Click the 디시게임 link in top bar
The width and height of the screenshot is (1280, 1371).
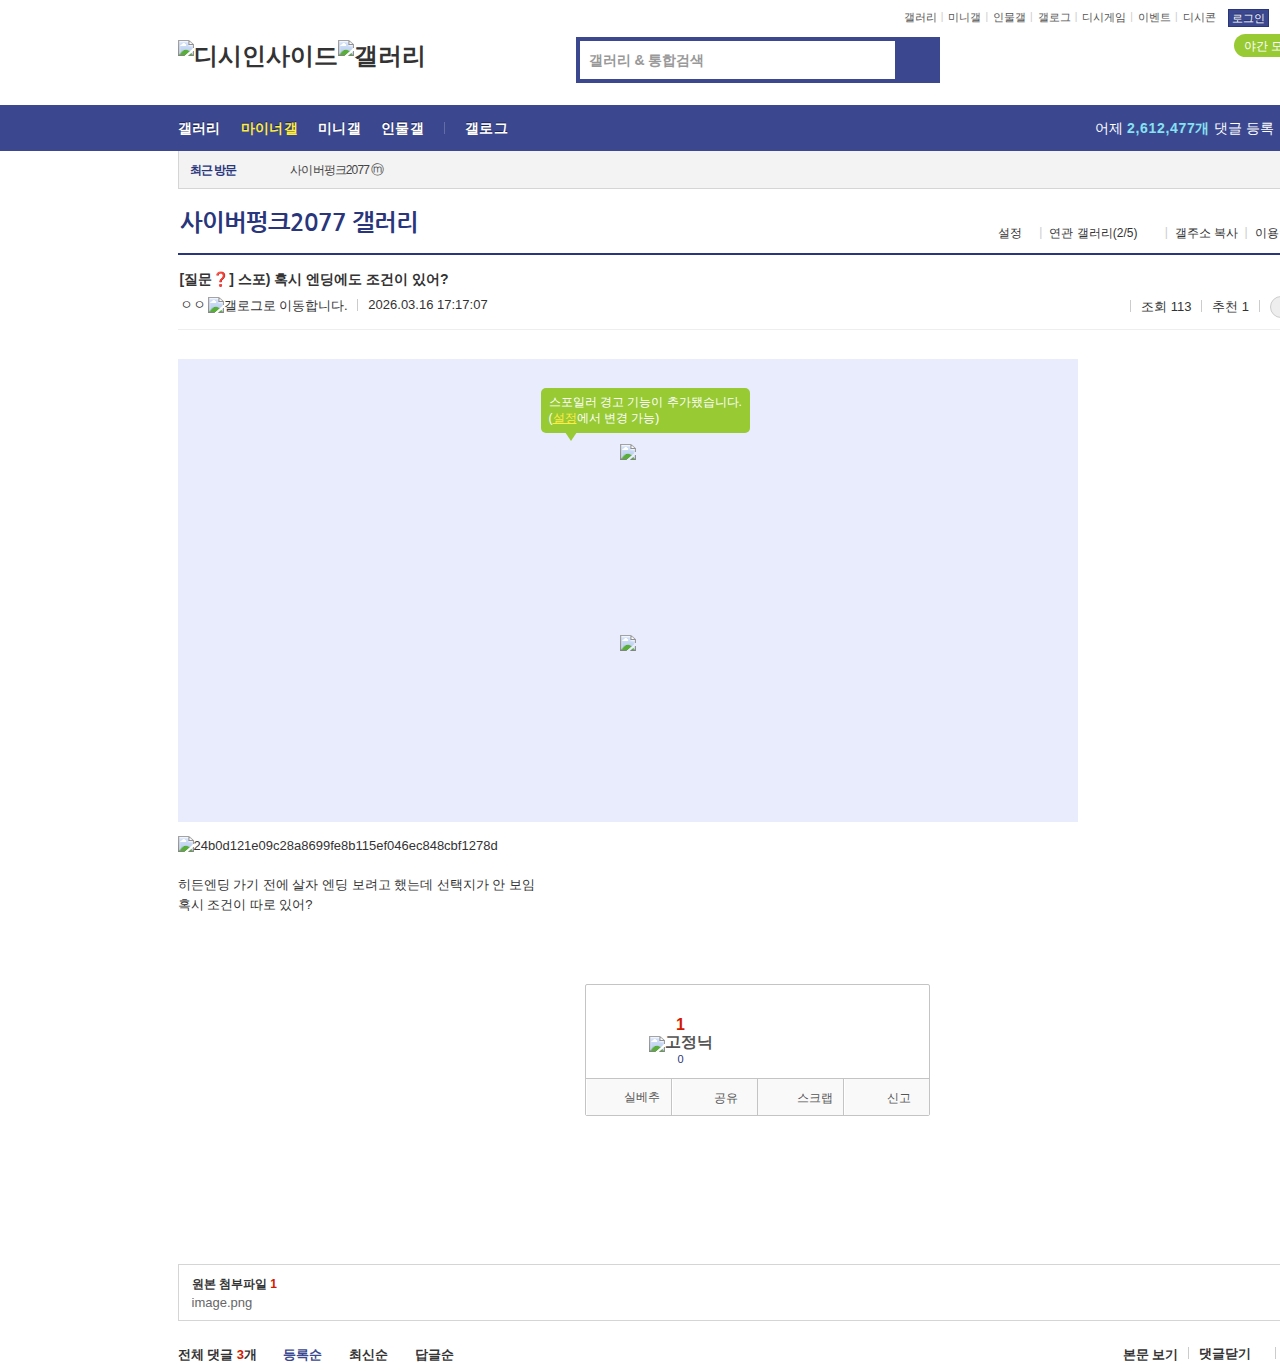click(1101, 17)
